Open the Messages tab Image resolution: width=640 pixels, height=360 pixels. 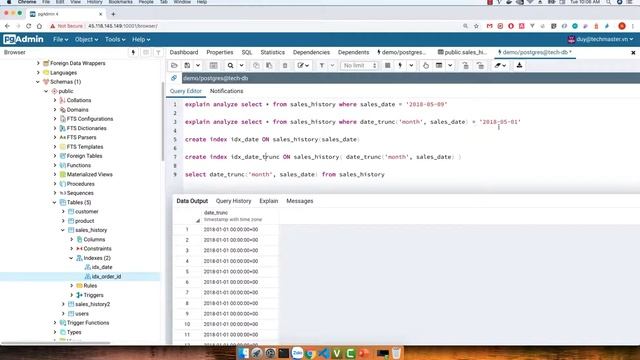click(x=300, y=201)
